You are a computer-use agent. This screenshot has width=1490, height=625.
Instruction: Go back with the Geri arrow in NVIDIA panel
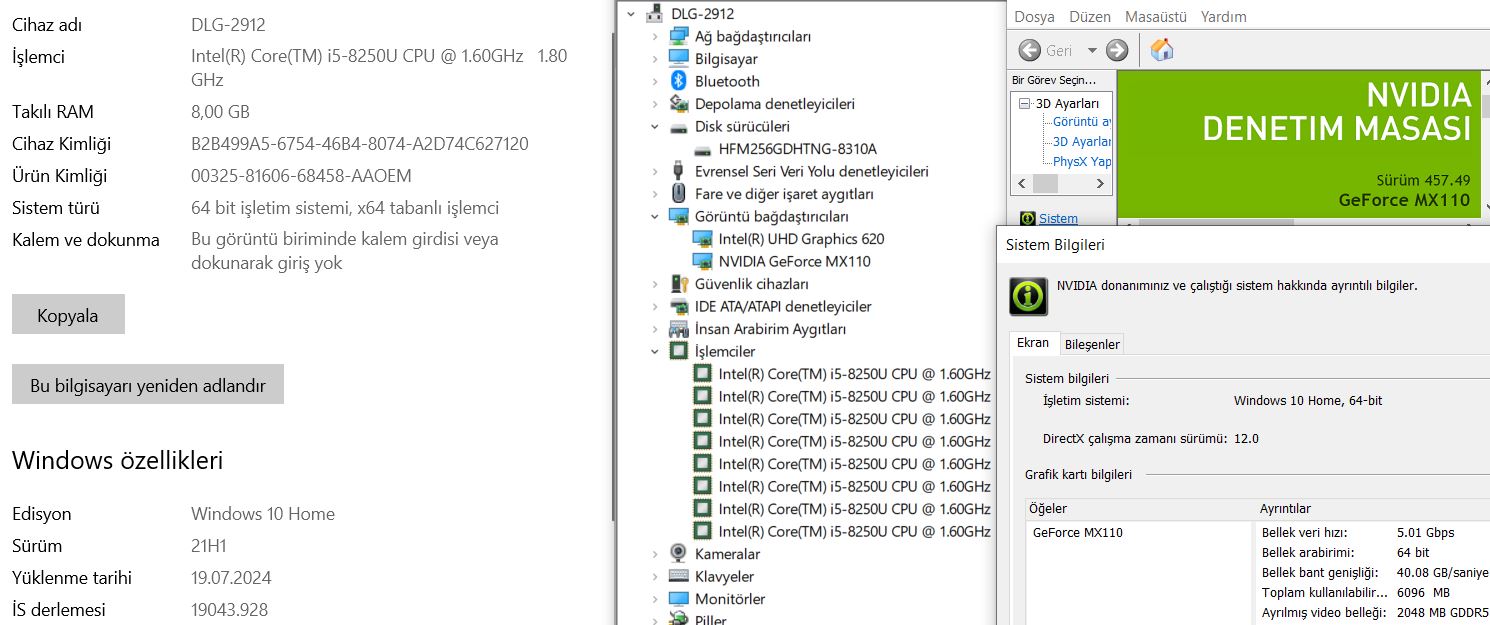pos(1030,50)
